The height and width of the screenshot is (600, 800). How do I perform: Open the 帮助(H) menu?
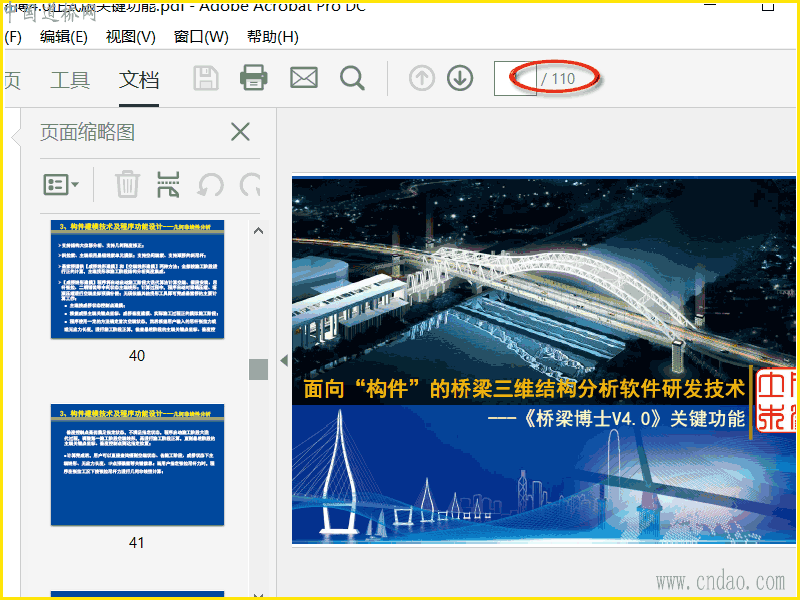[273, 37]
